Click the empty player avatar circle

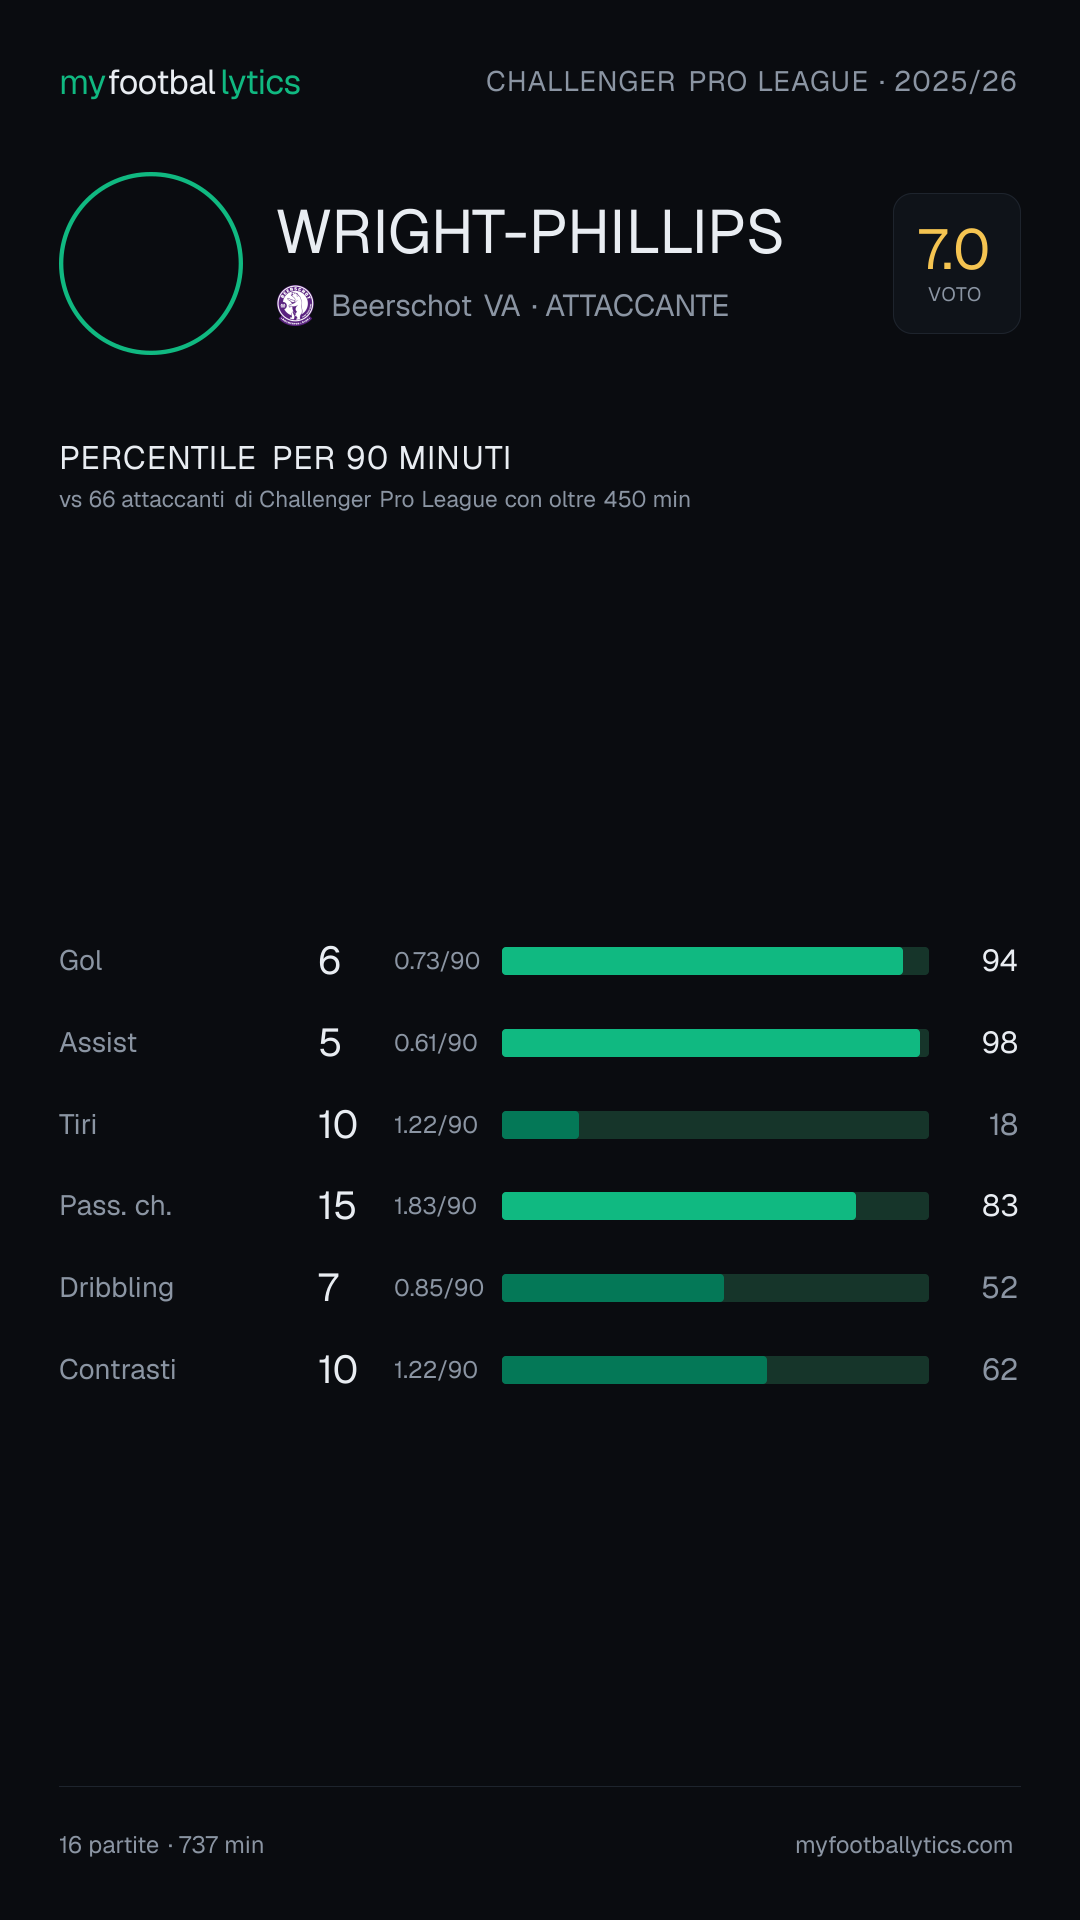pyautogui.click(x=151, y=263)
